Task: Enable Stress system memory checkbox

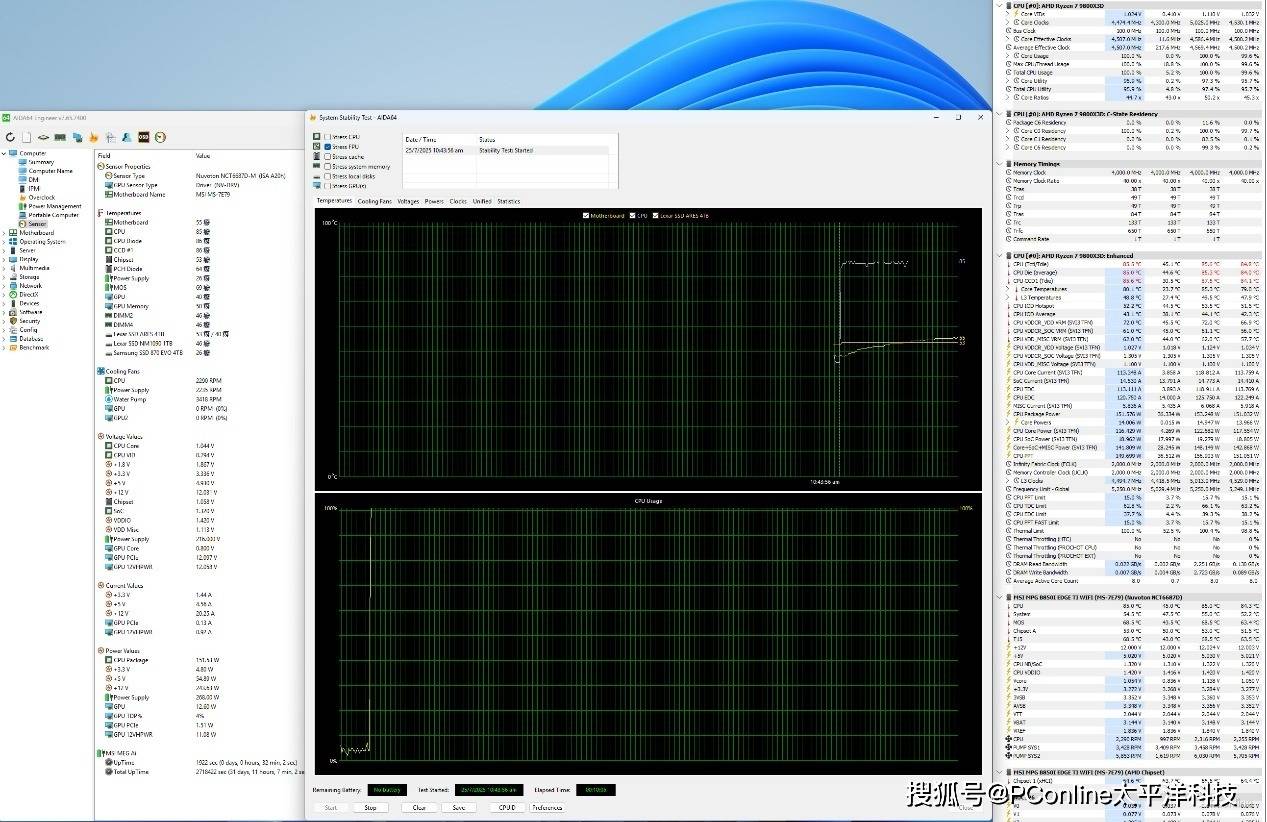Action: tap(327, 166)
